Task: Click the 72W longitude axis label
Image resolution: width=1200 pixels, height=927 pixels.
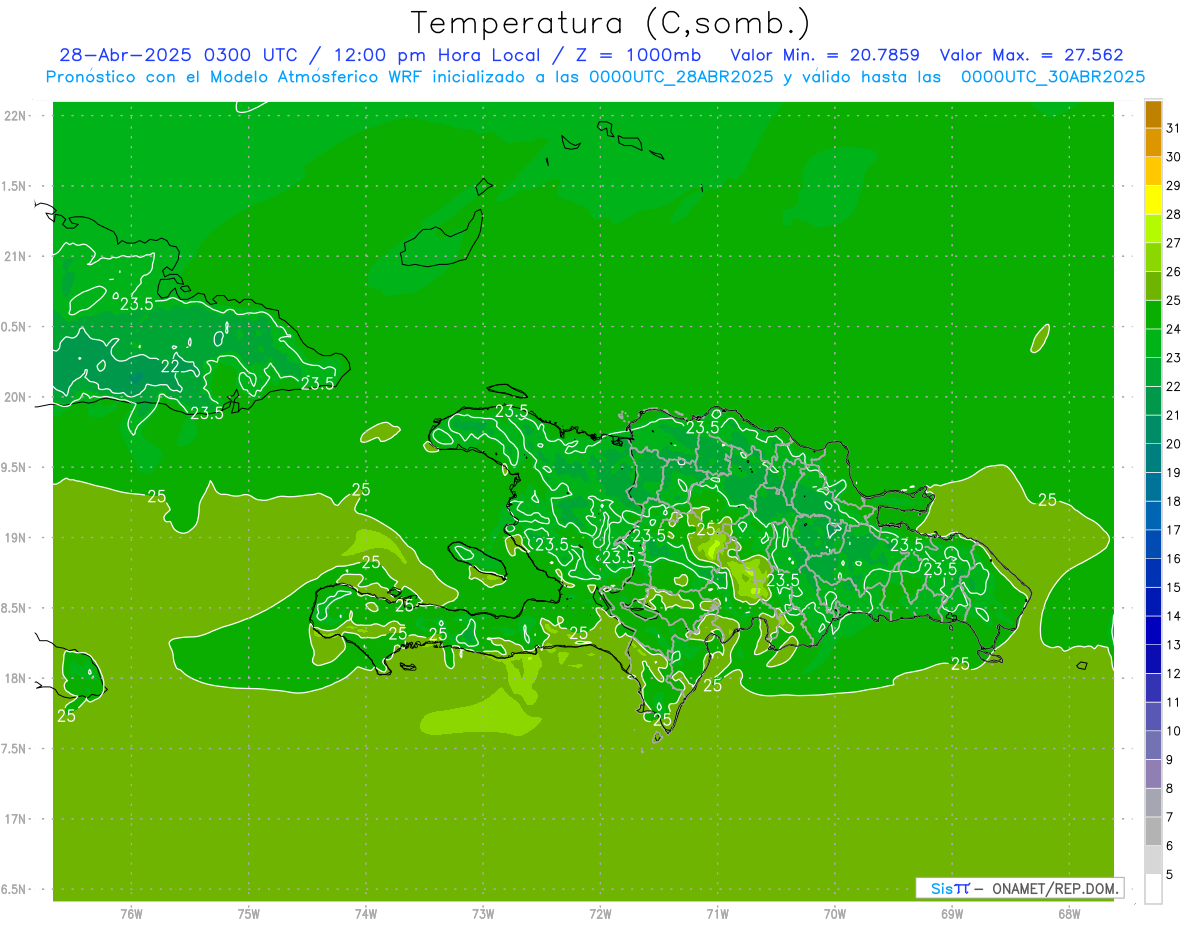Action: pos(600,914)
